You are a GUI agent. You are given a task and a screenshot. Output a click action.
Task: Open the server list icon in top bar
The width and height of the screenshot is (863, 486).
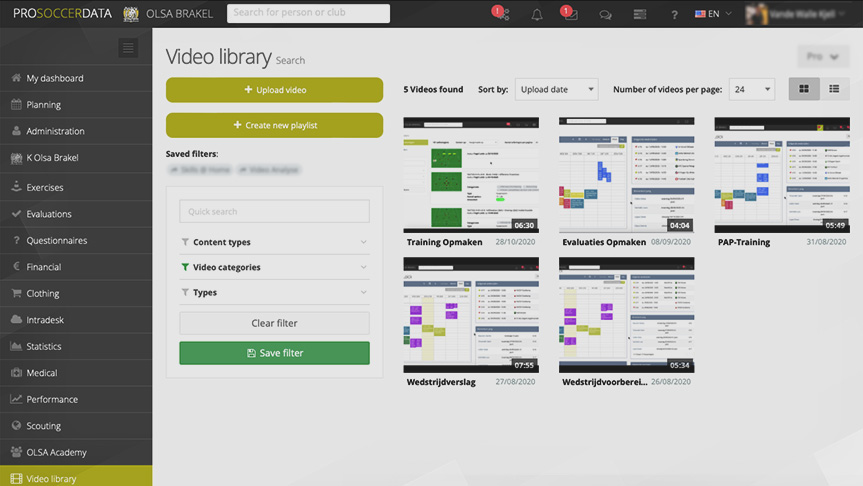click(640, 15)
